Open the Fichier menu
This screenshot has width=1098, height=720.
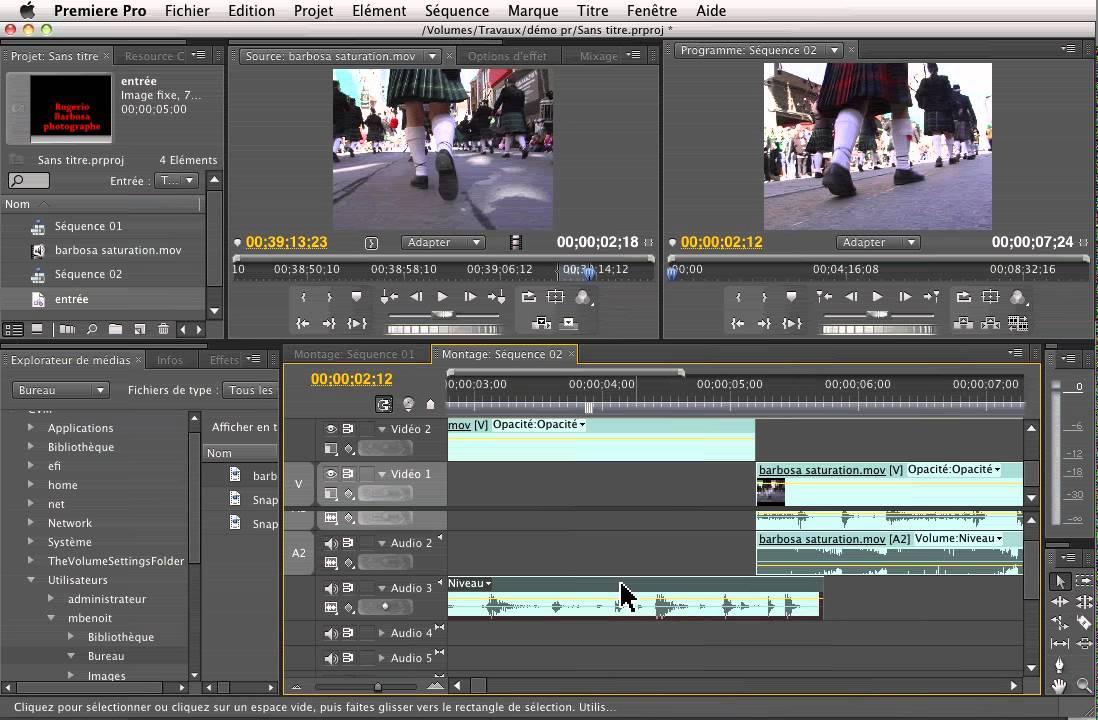click(x=187, y=11)
